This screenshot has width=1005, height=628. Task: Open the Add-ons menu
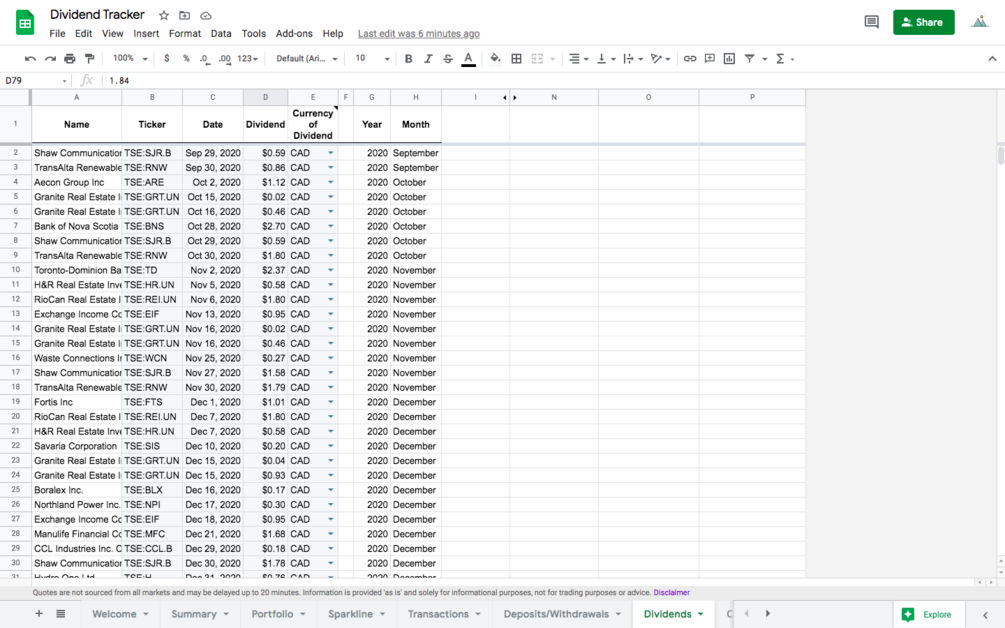point(294,33)
